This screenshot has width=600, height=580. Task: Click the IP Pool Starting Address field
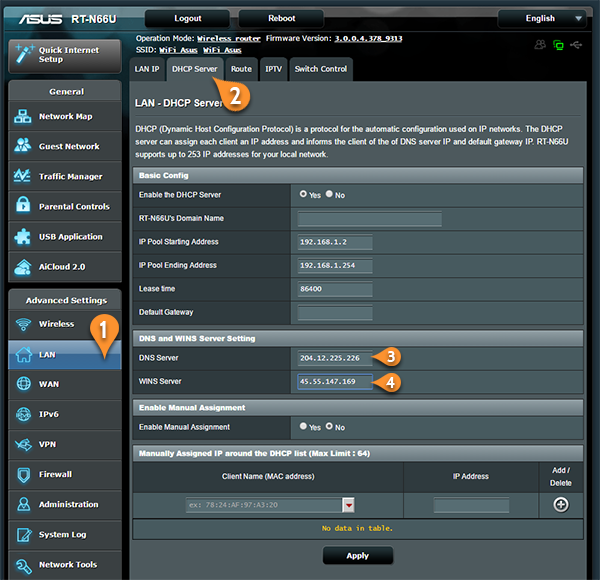coord(335,242)
